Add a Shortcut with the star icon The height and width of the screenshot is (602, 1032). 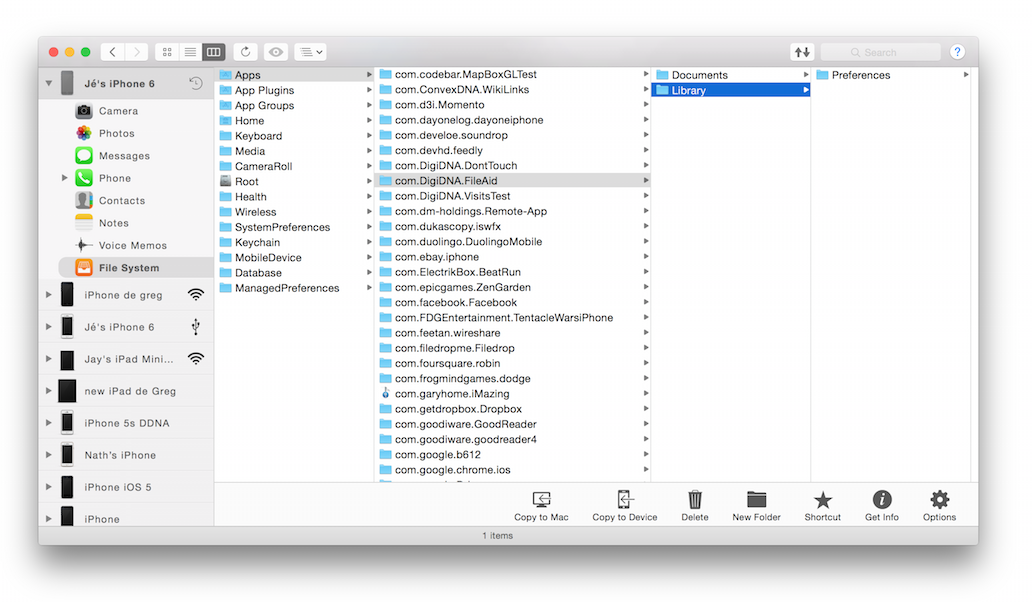[823, 500]
